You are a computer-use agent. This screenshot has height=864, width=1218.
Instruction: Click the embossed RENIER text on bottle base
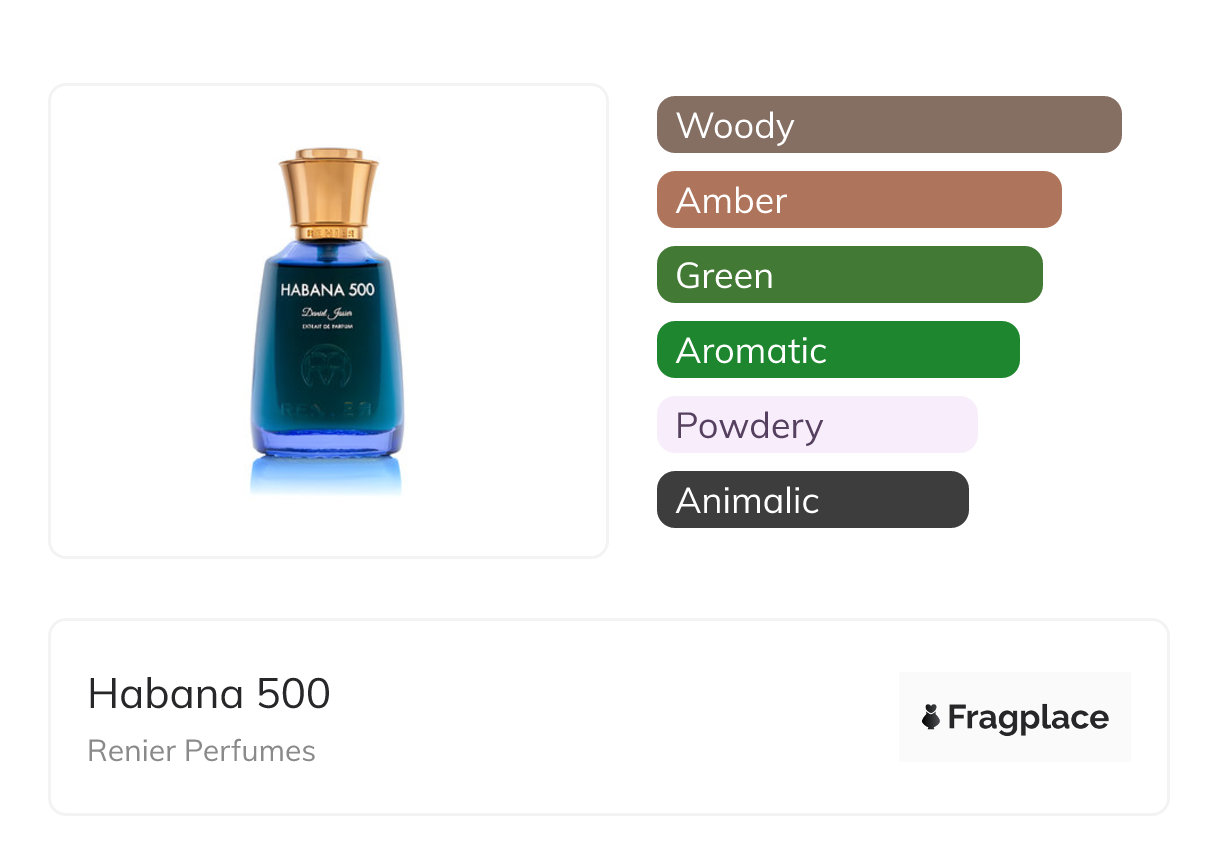326,412
